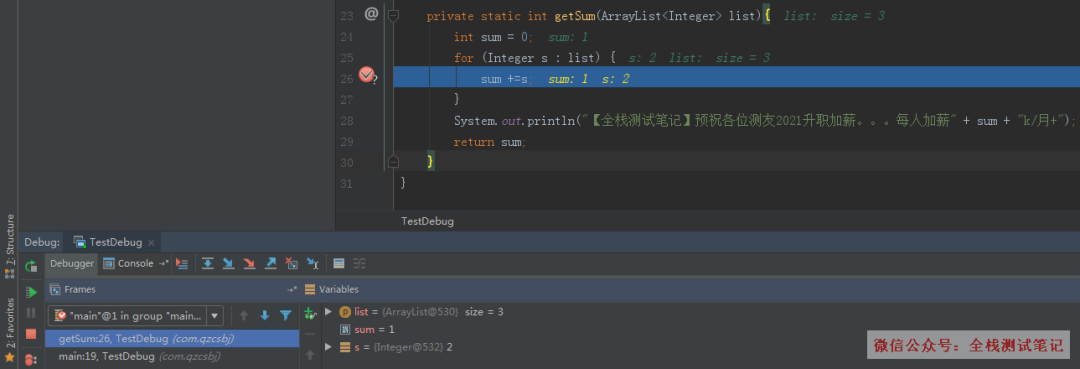Click the Step Out icon
The width and height of the screenshot is (1080, 369).
tap(271, 263)
